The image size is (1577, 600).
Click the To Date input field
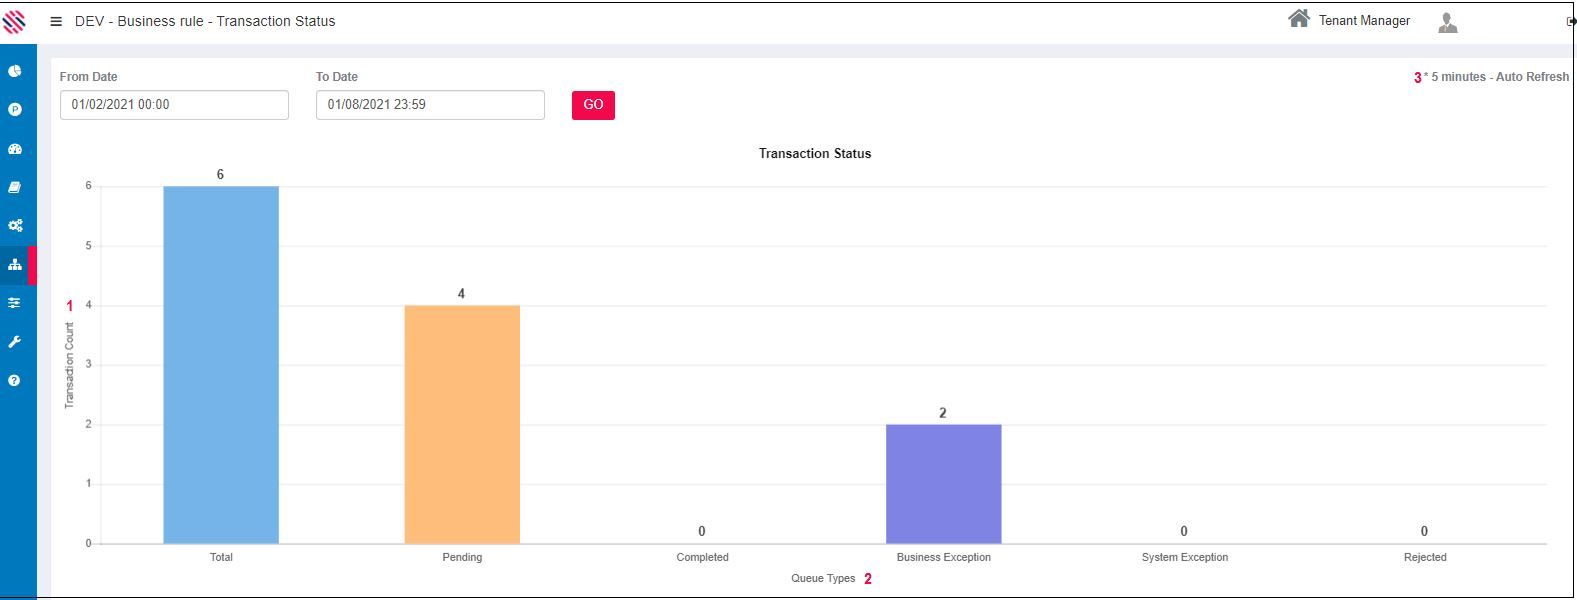click(x=430, y=105)
